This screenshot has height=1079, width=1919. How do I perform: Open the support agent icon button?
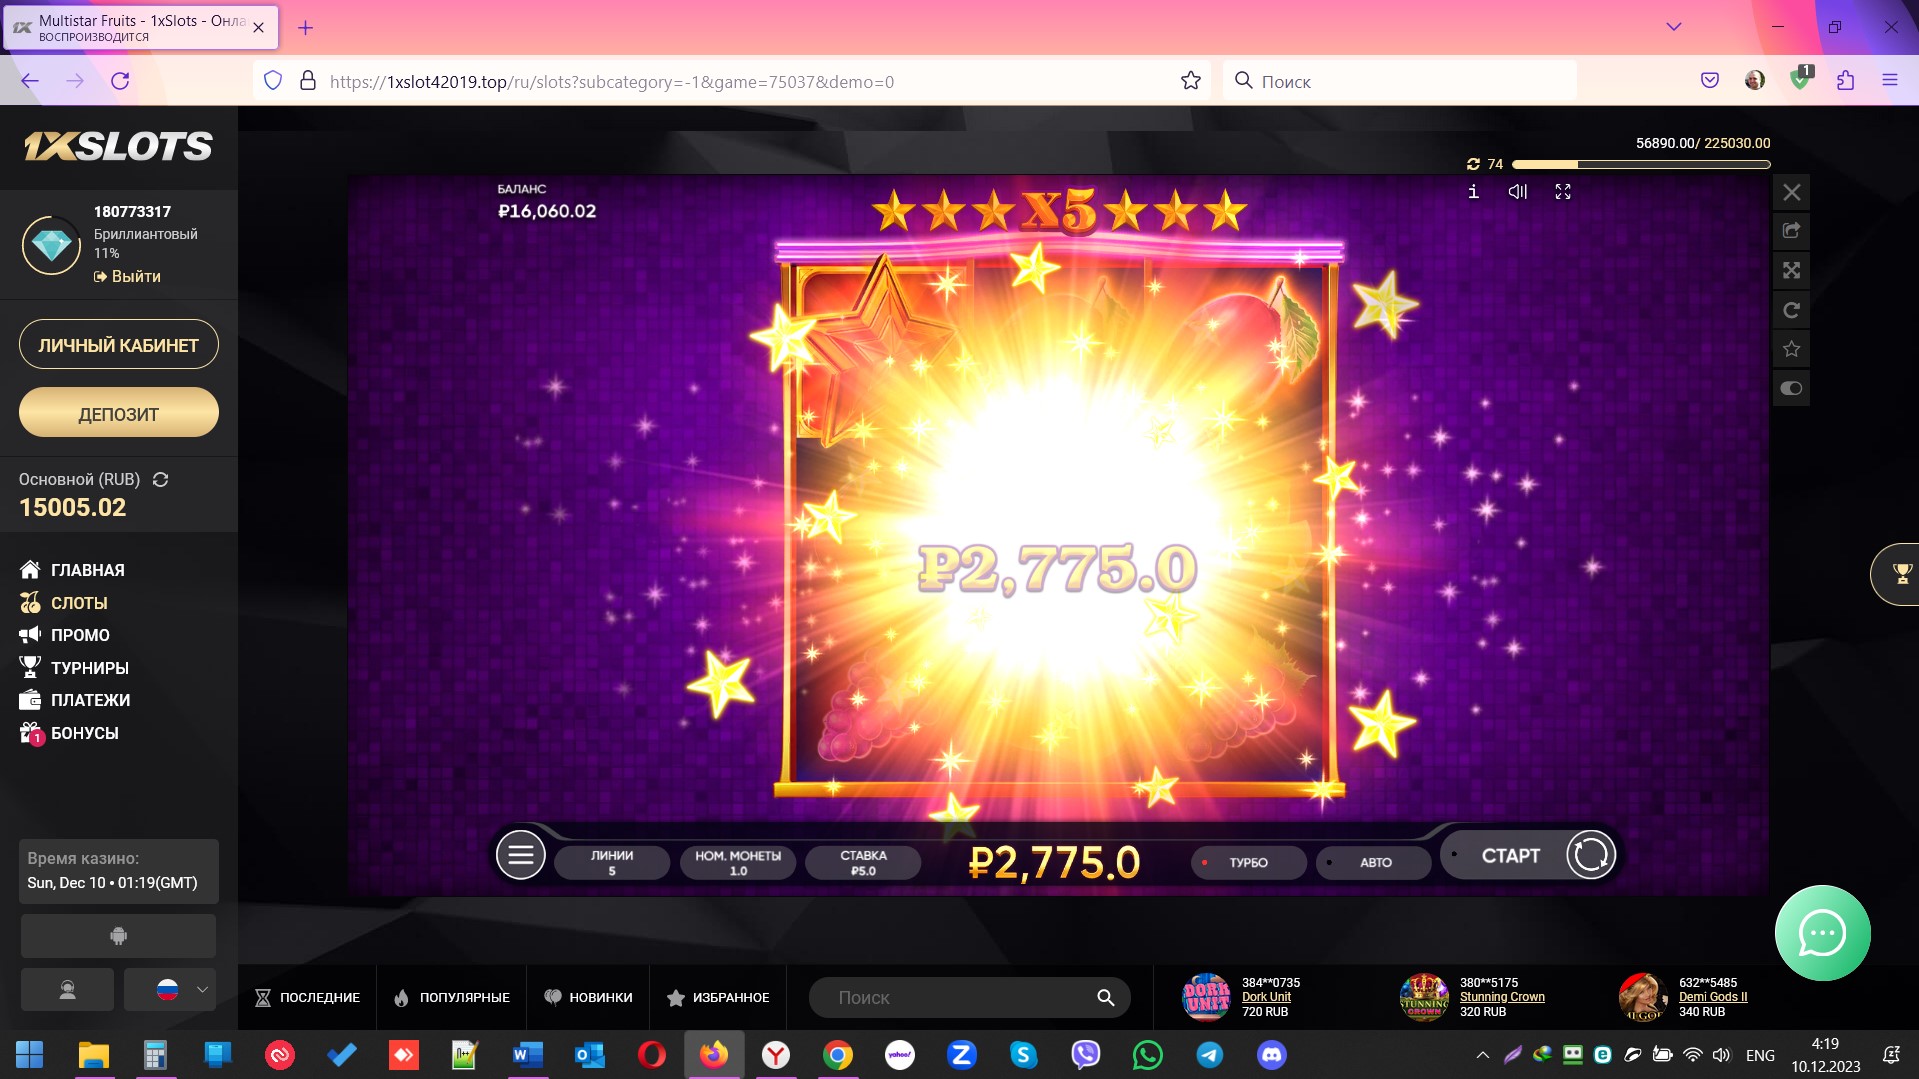click(67, 990)
